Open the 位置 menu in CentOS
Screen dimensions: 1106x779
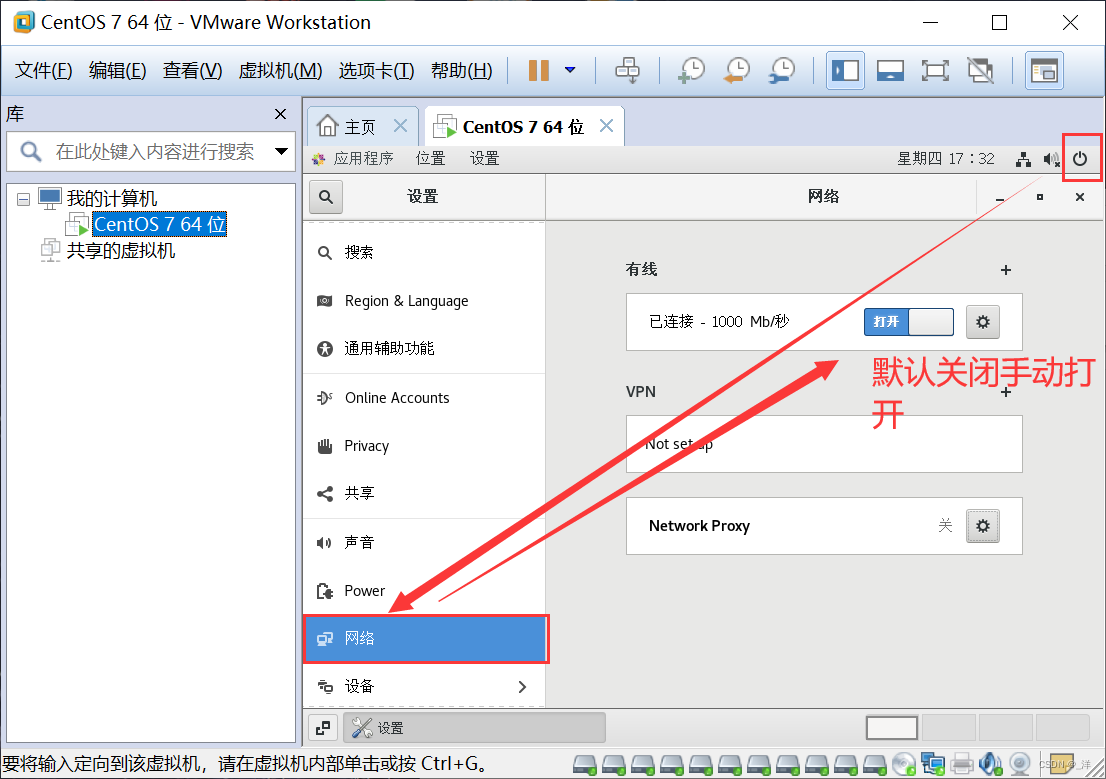[x=430, y=159]
